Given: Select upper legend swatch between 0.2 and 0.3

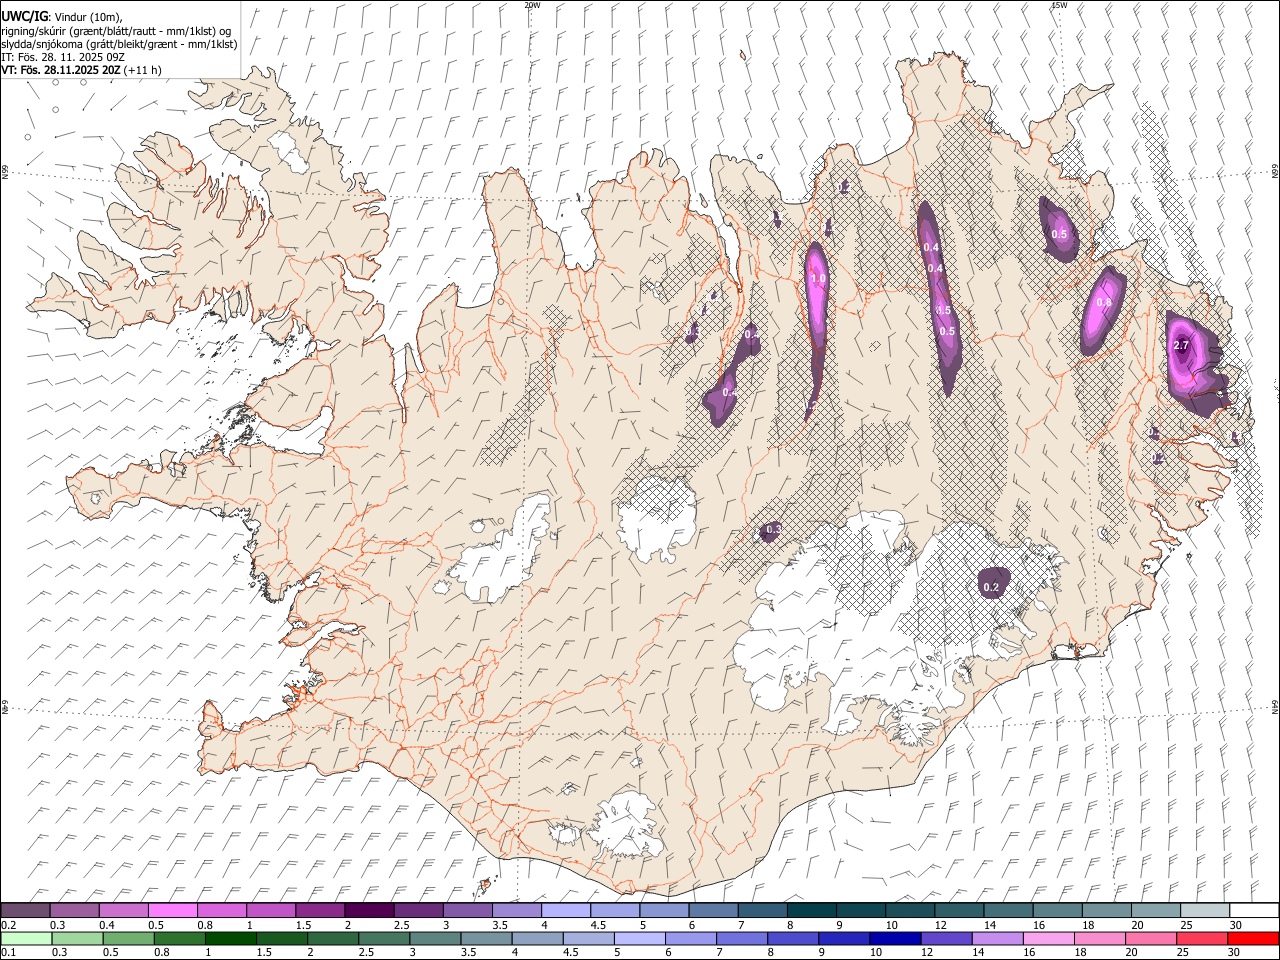Looking at the screenshot, I should 25,911.
